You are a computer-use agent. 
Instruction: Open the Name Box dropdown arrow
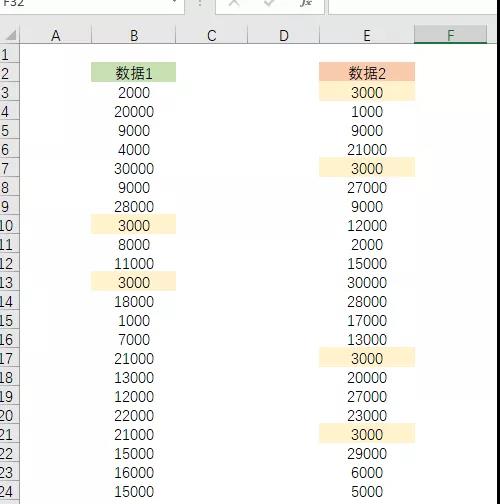click(x=174, y=3)
